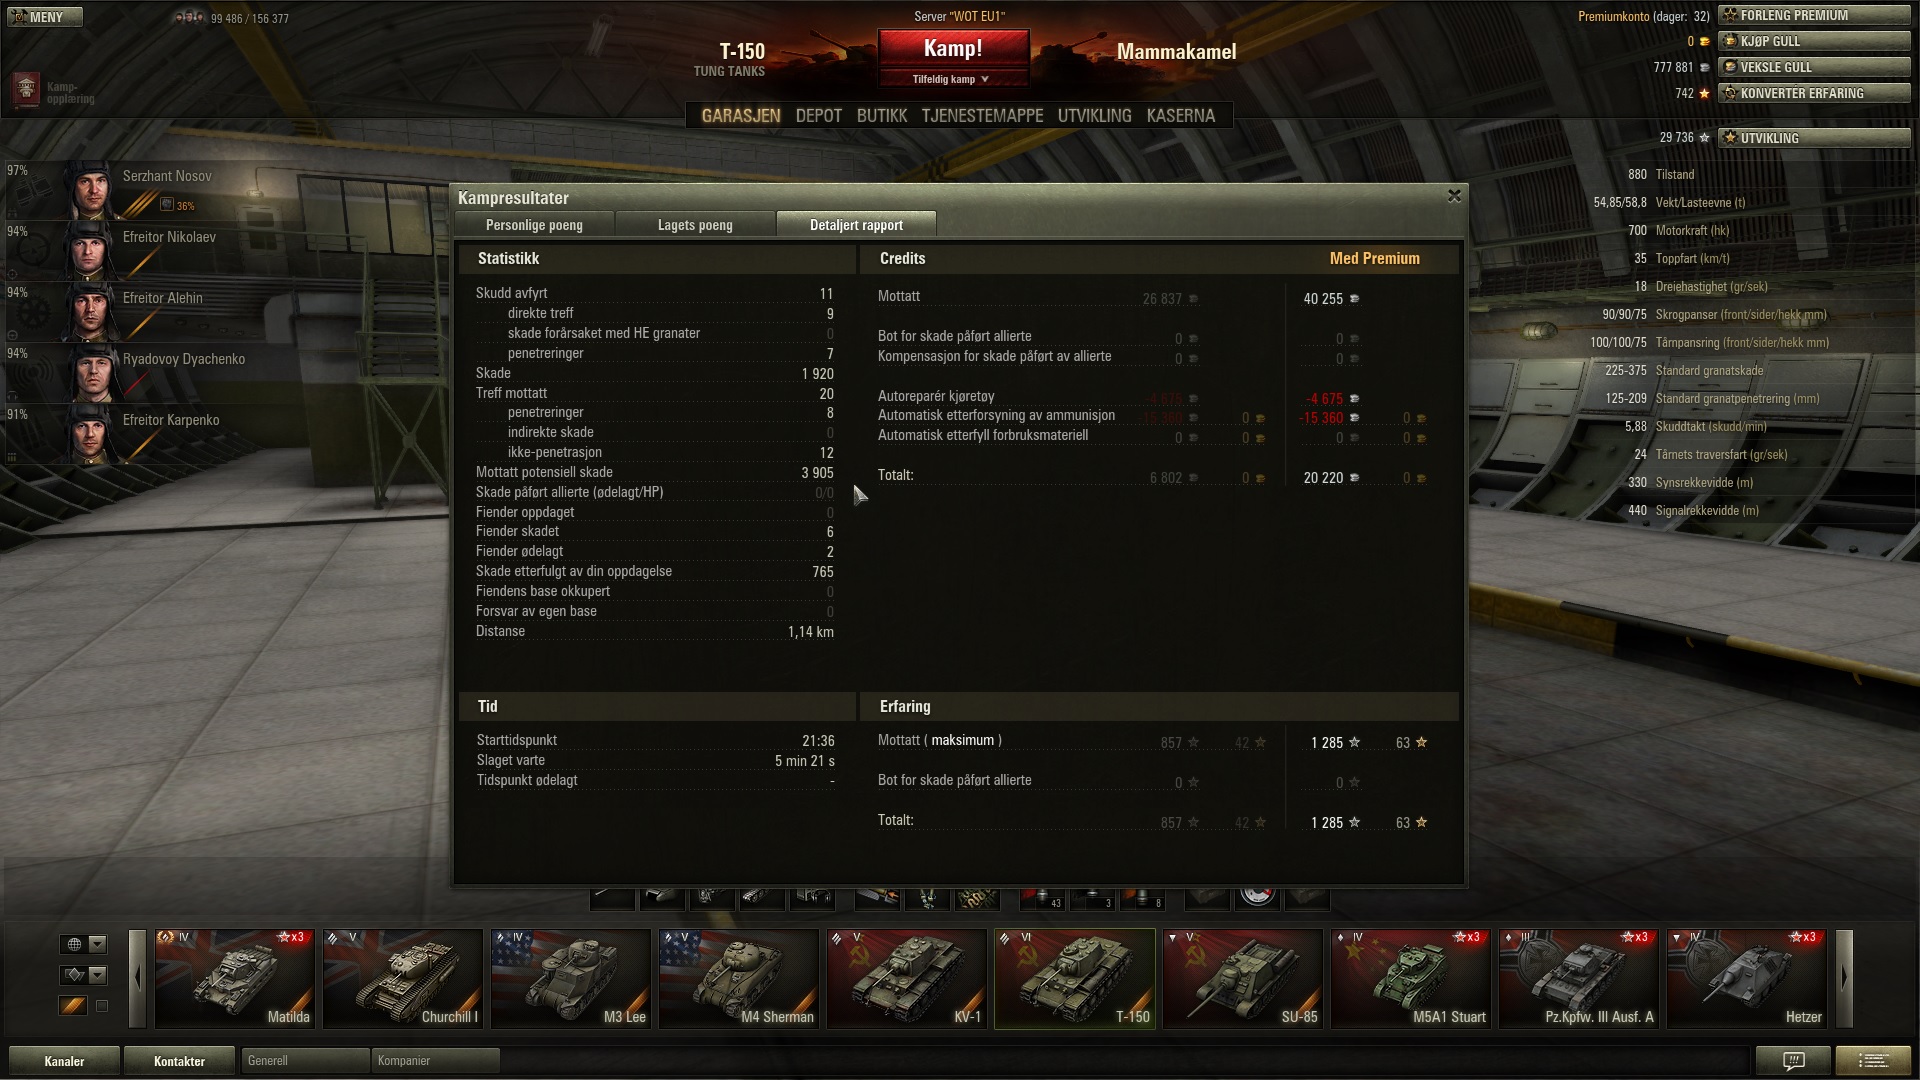Viewport: 1920px width, 1080px height.
Task: Open the MENY game menu
Action: coord(42,17)
